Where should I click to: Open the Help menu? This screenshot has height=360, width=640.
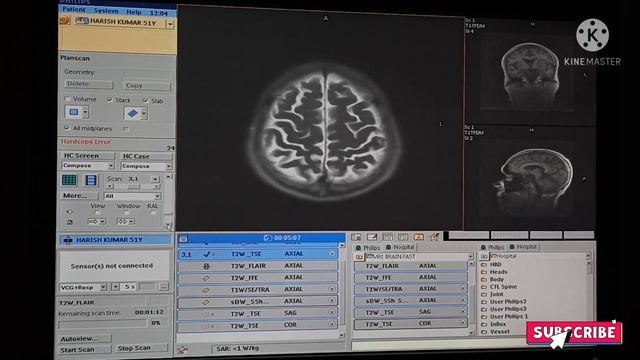[133, 12]
